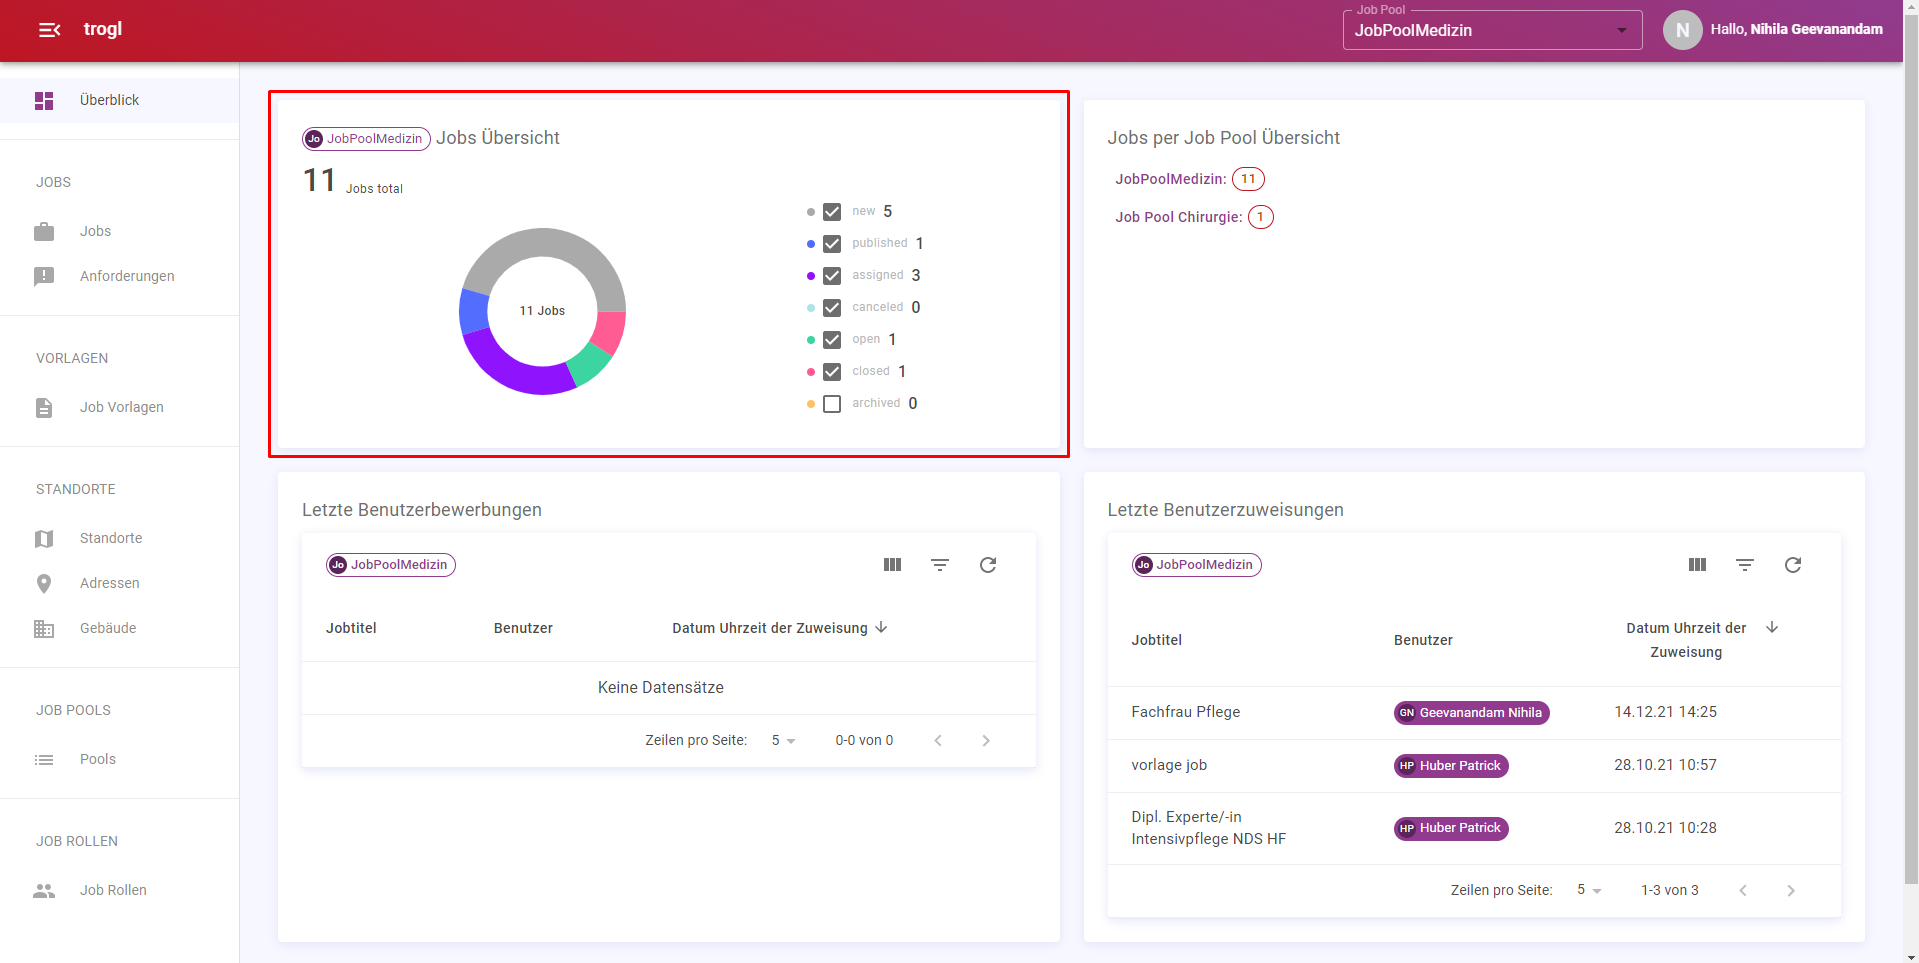
Task: Open rows-per-page dropdown in Benutzerbewerbungen
Action: point(783,741)
